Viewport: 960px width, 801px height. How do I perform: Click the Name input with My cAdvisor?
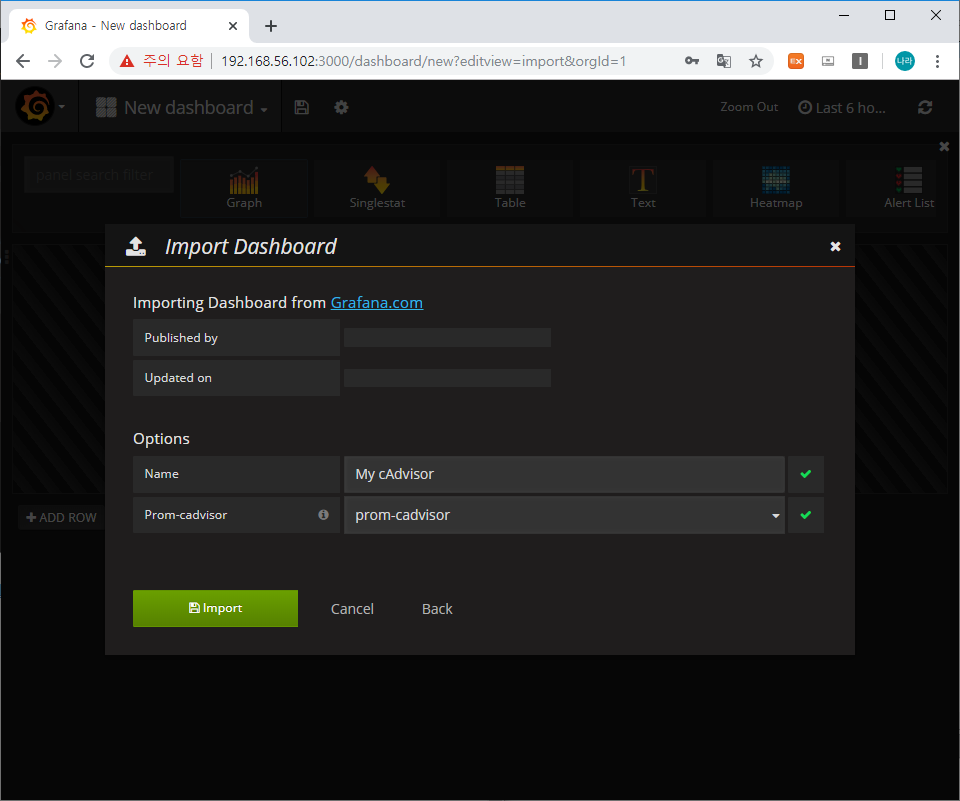(x=564, y=474)
